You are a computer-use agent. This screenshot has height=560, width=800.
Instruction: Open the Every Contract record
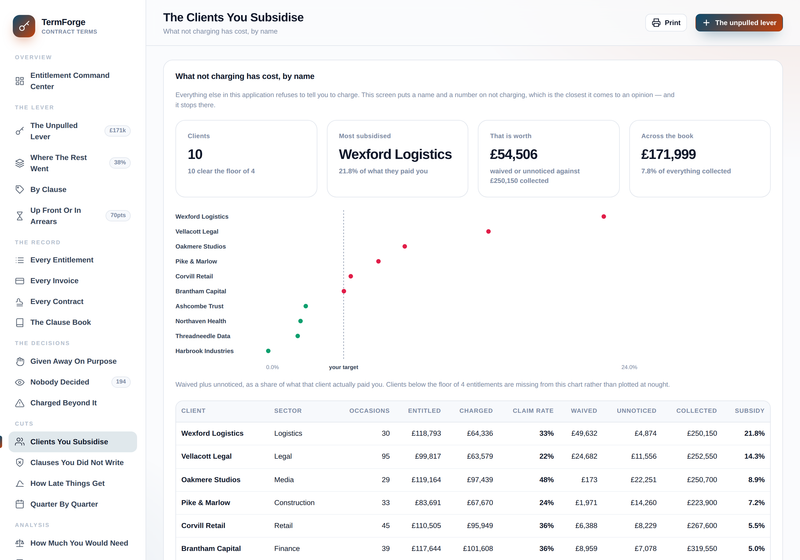point(72,302)
